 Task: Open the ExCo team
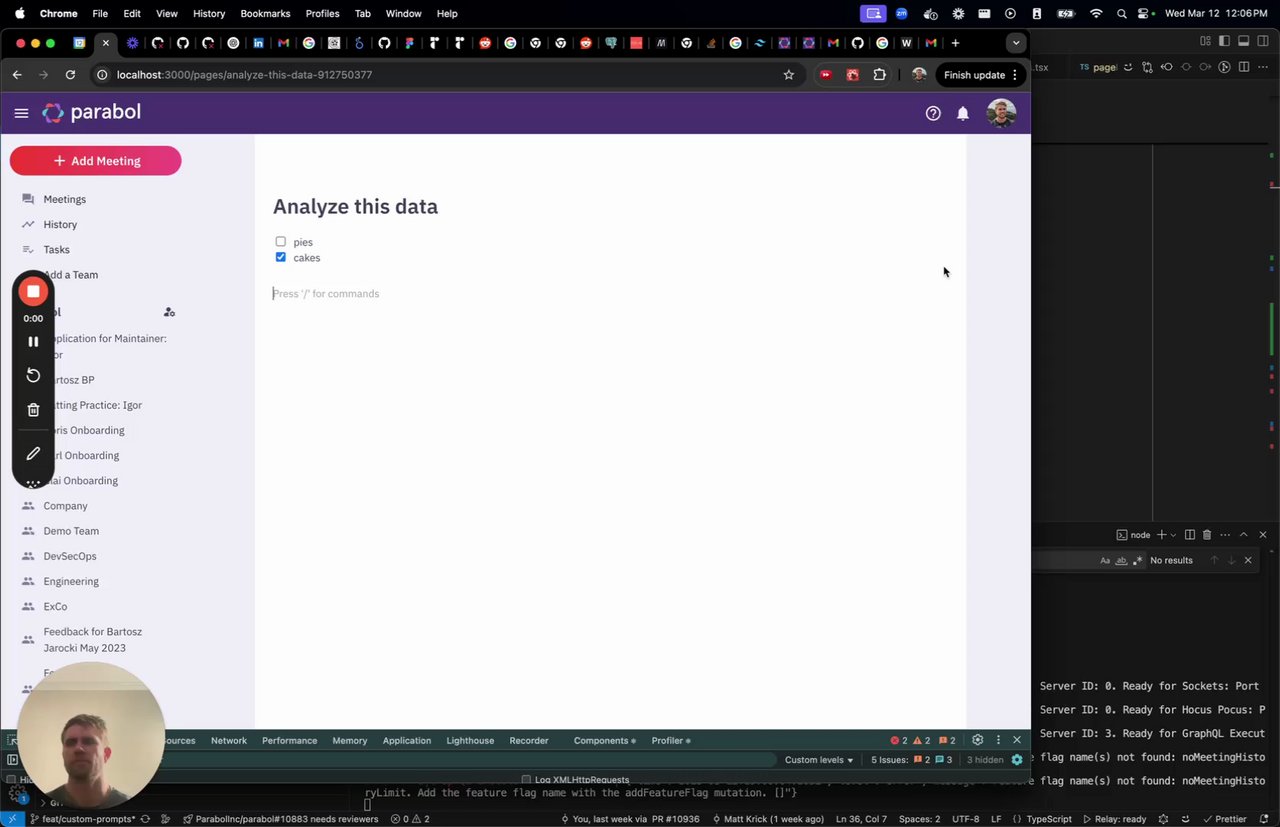(55, 606)
